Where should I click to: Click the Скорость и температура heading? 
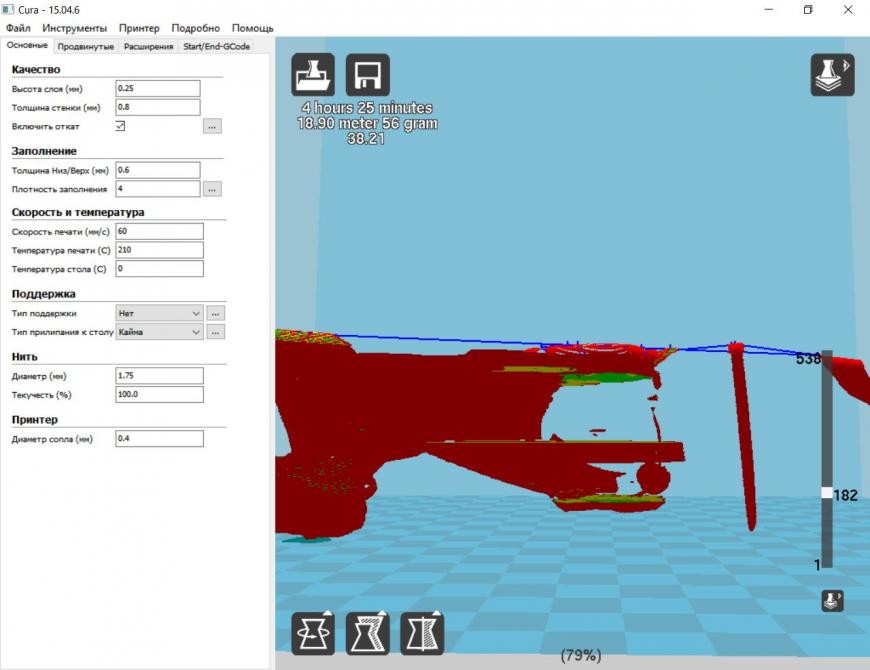(78, 212)
